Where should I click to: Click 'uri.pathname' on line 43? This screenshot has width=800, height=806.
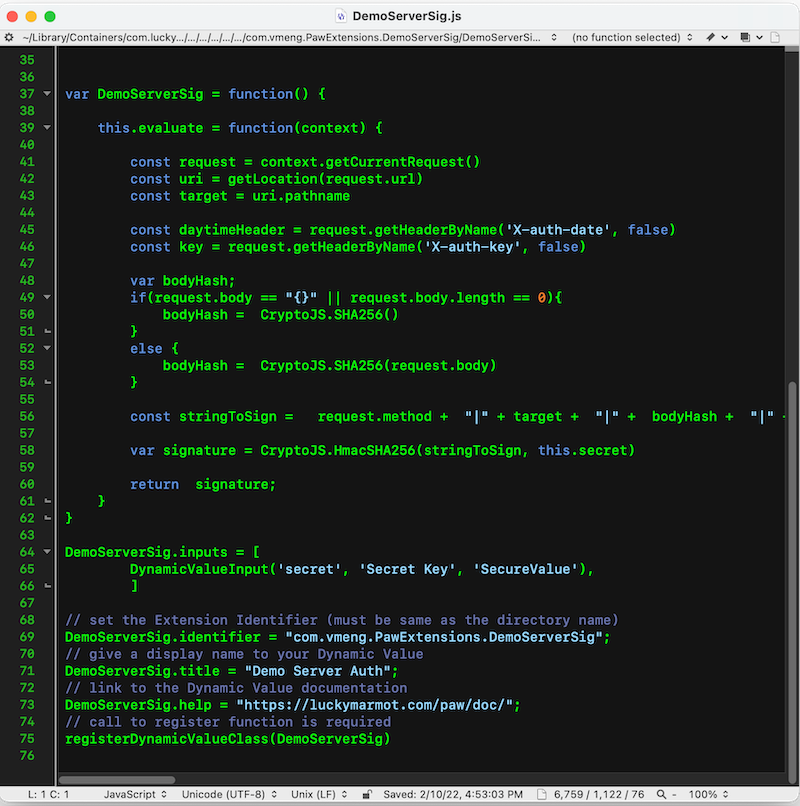coord(301,196)
